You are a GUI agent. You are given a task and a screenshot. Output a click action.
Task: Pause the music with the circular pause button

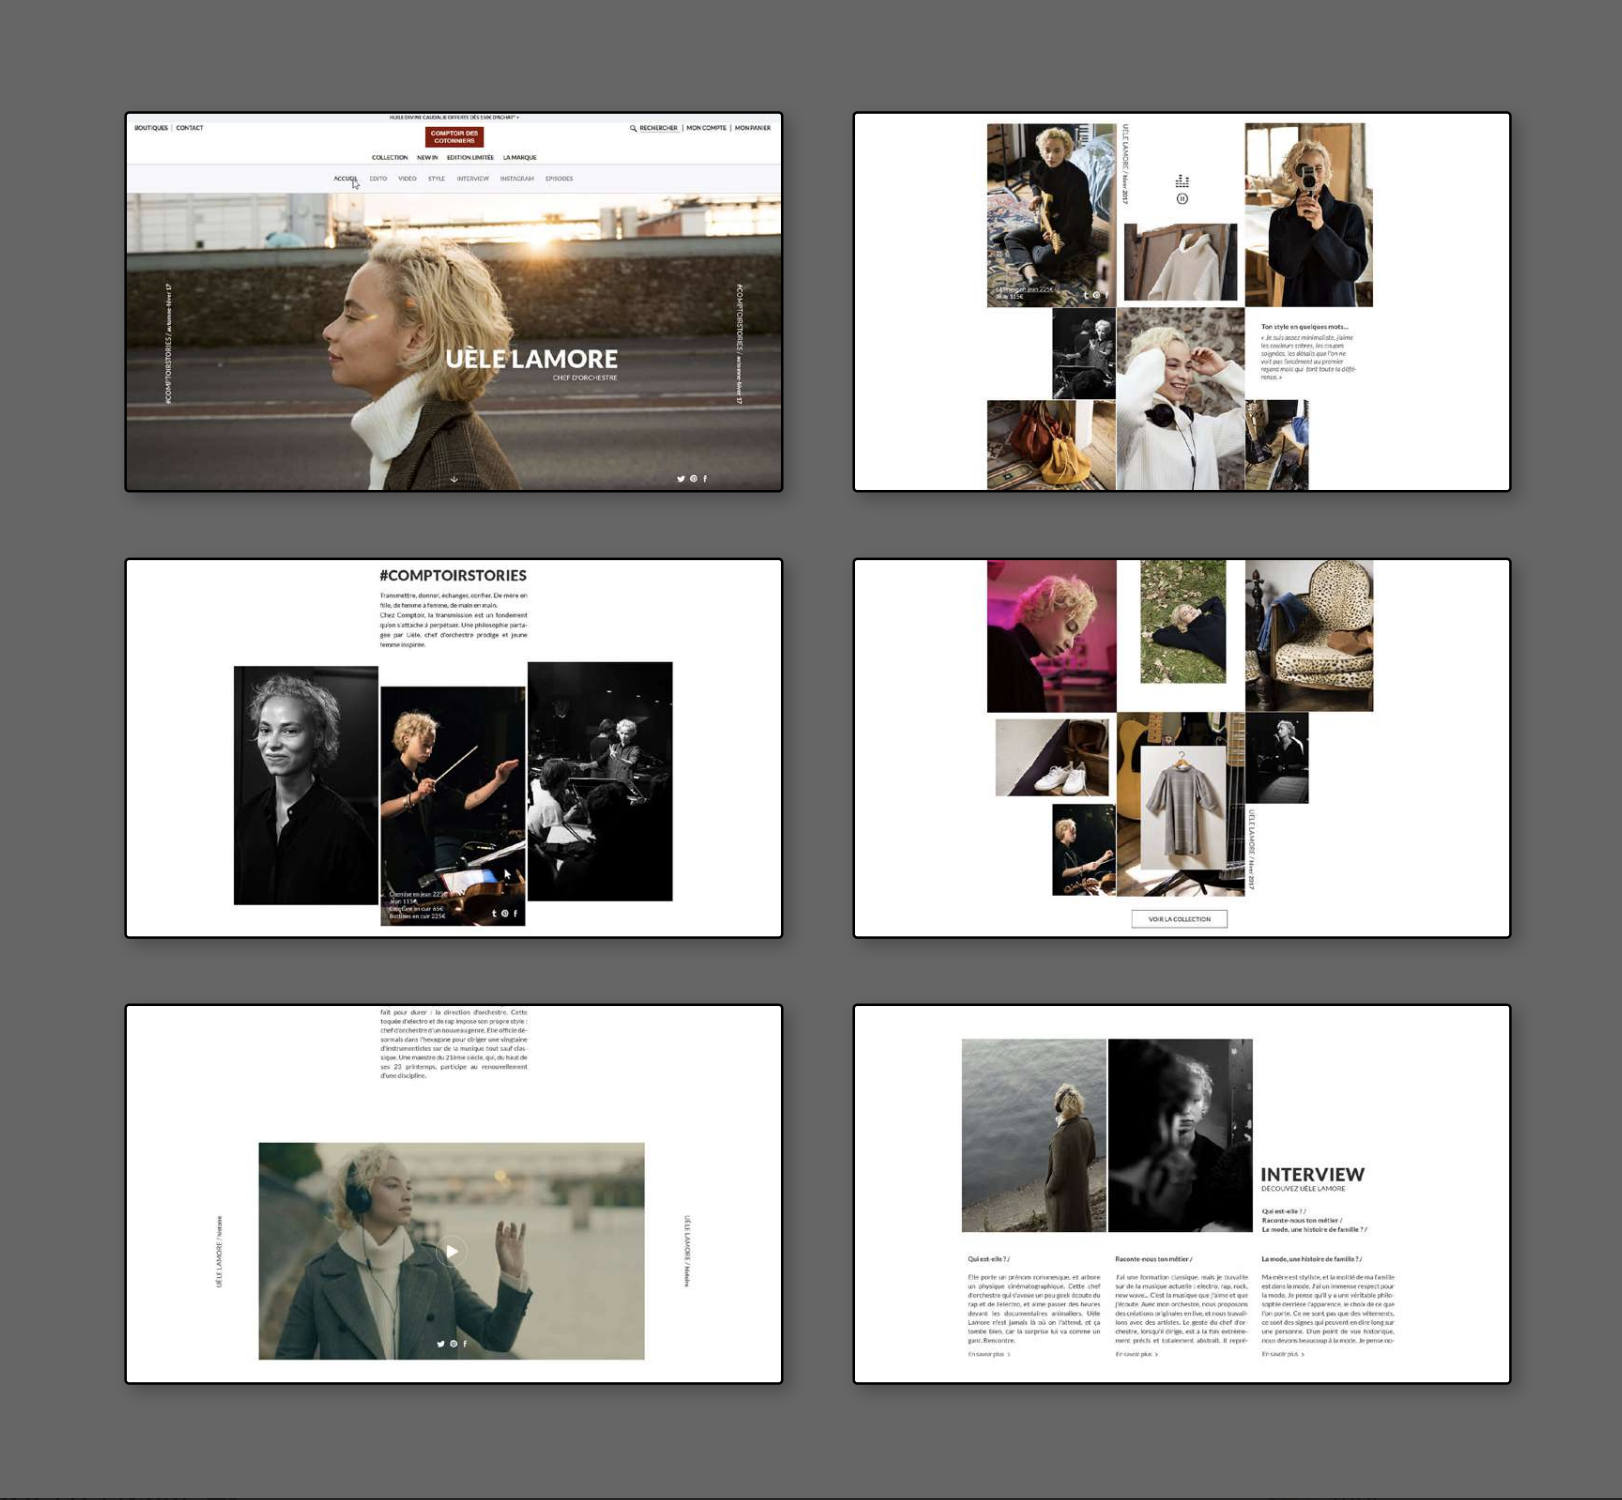(1182, 199)
